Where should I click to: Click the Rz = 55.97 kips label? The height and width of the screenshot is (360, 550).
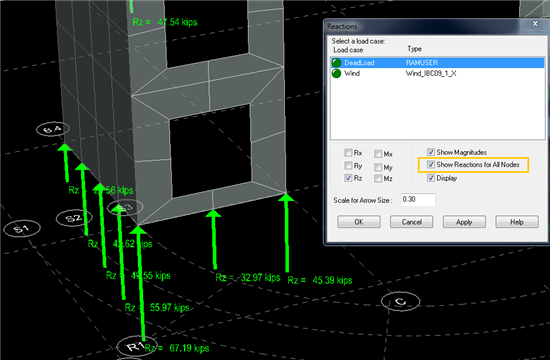tap(157, 308)
